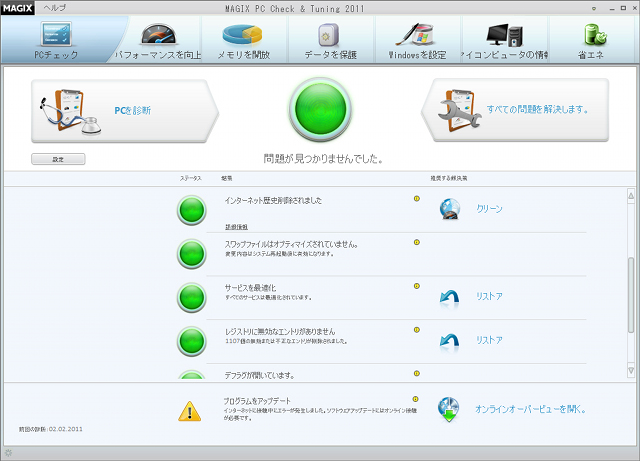Select the デフラグが開いています row text
This screenshot has width=640, height=461.
click(260, 375)
